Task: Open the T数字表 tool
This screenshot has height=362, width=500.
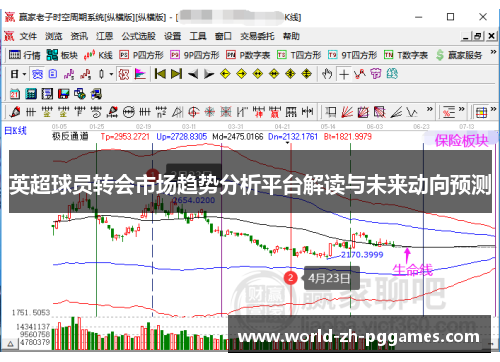Action: (x=406, y=55)
